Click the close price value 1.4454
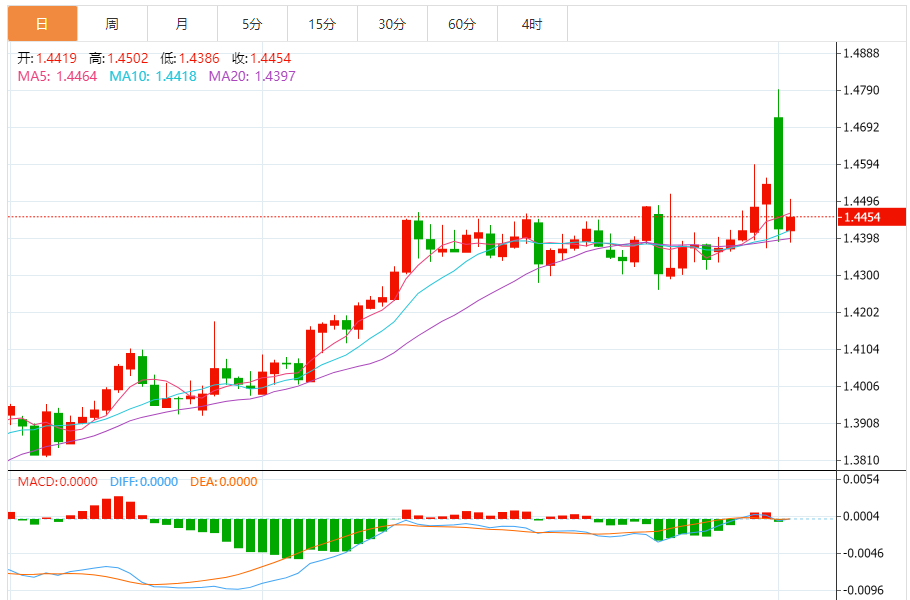910x600 pixels. (270, 58)
